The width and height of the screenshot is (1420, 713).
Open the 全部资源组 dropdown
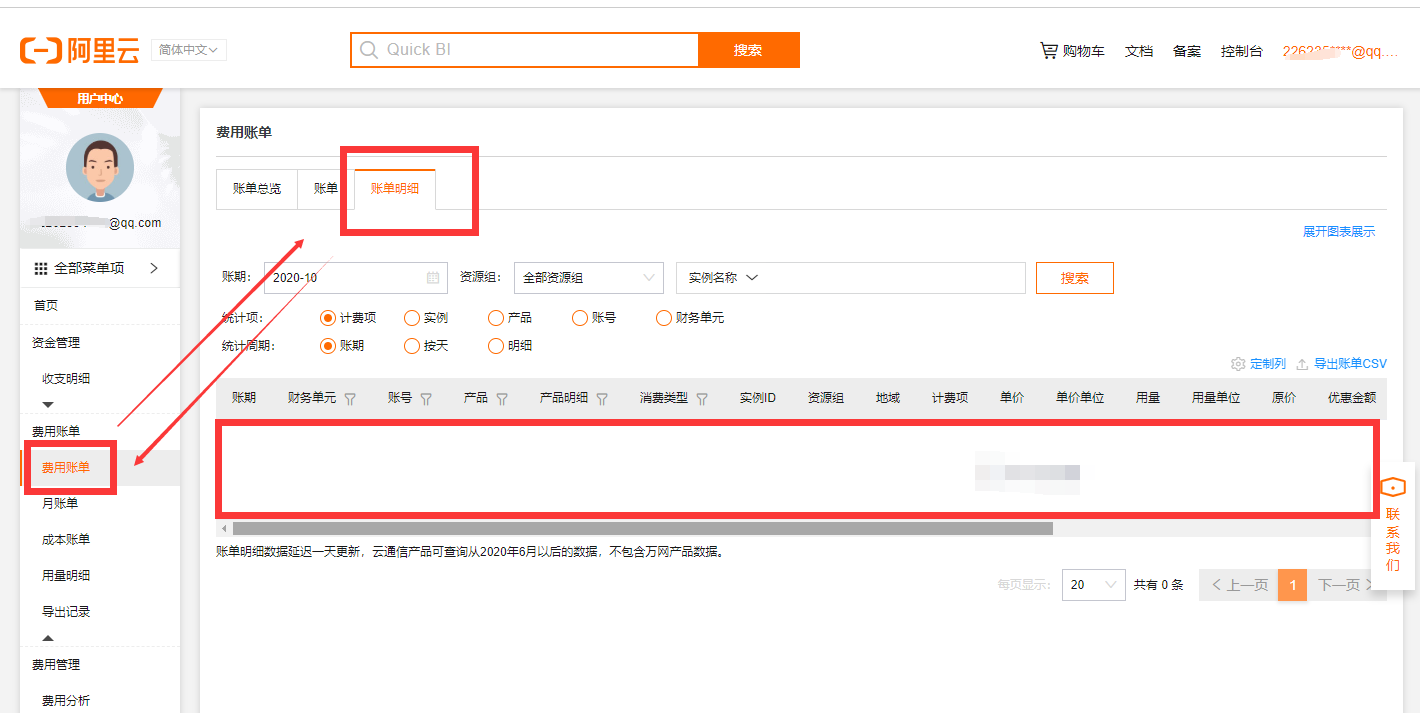coord(589,278)
